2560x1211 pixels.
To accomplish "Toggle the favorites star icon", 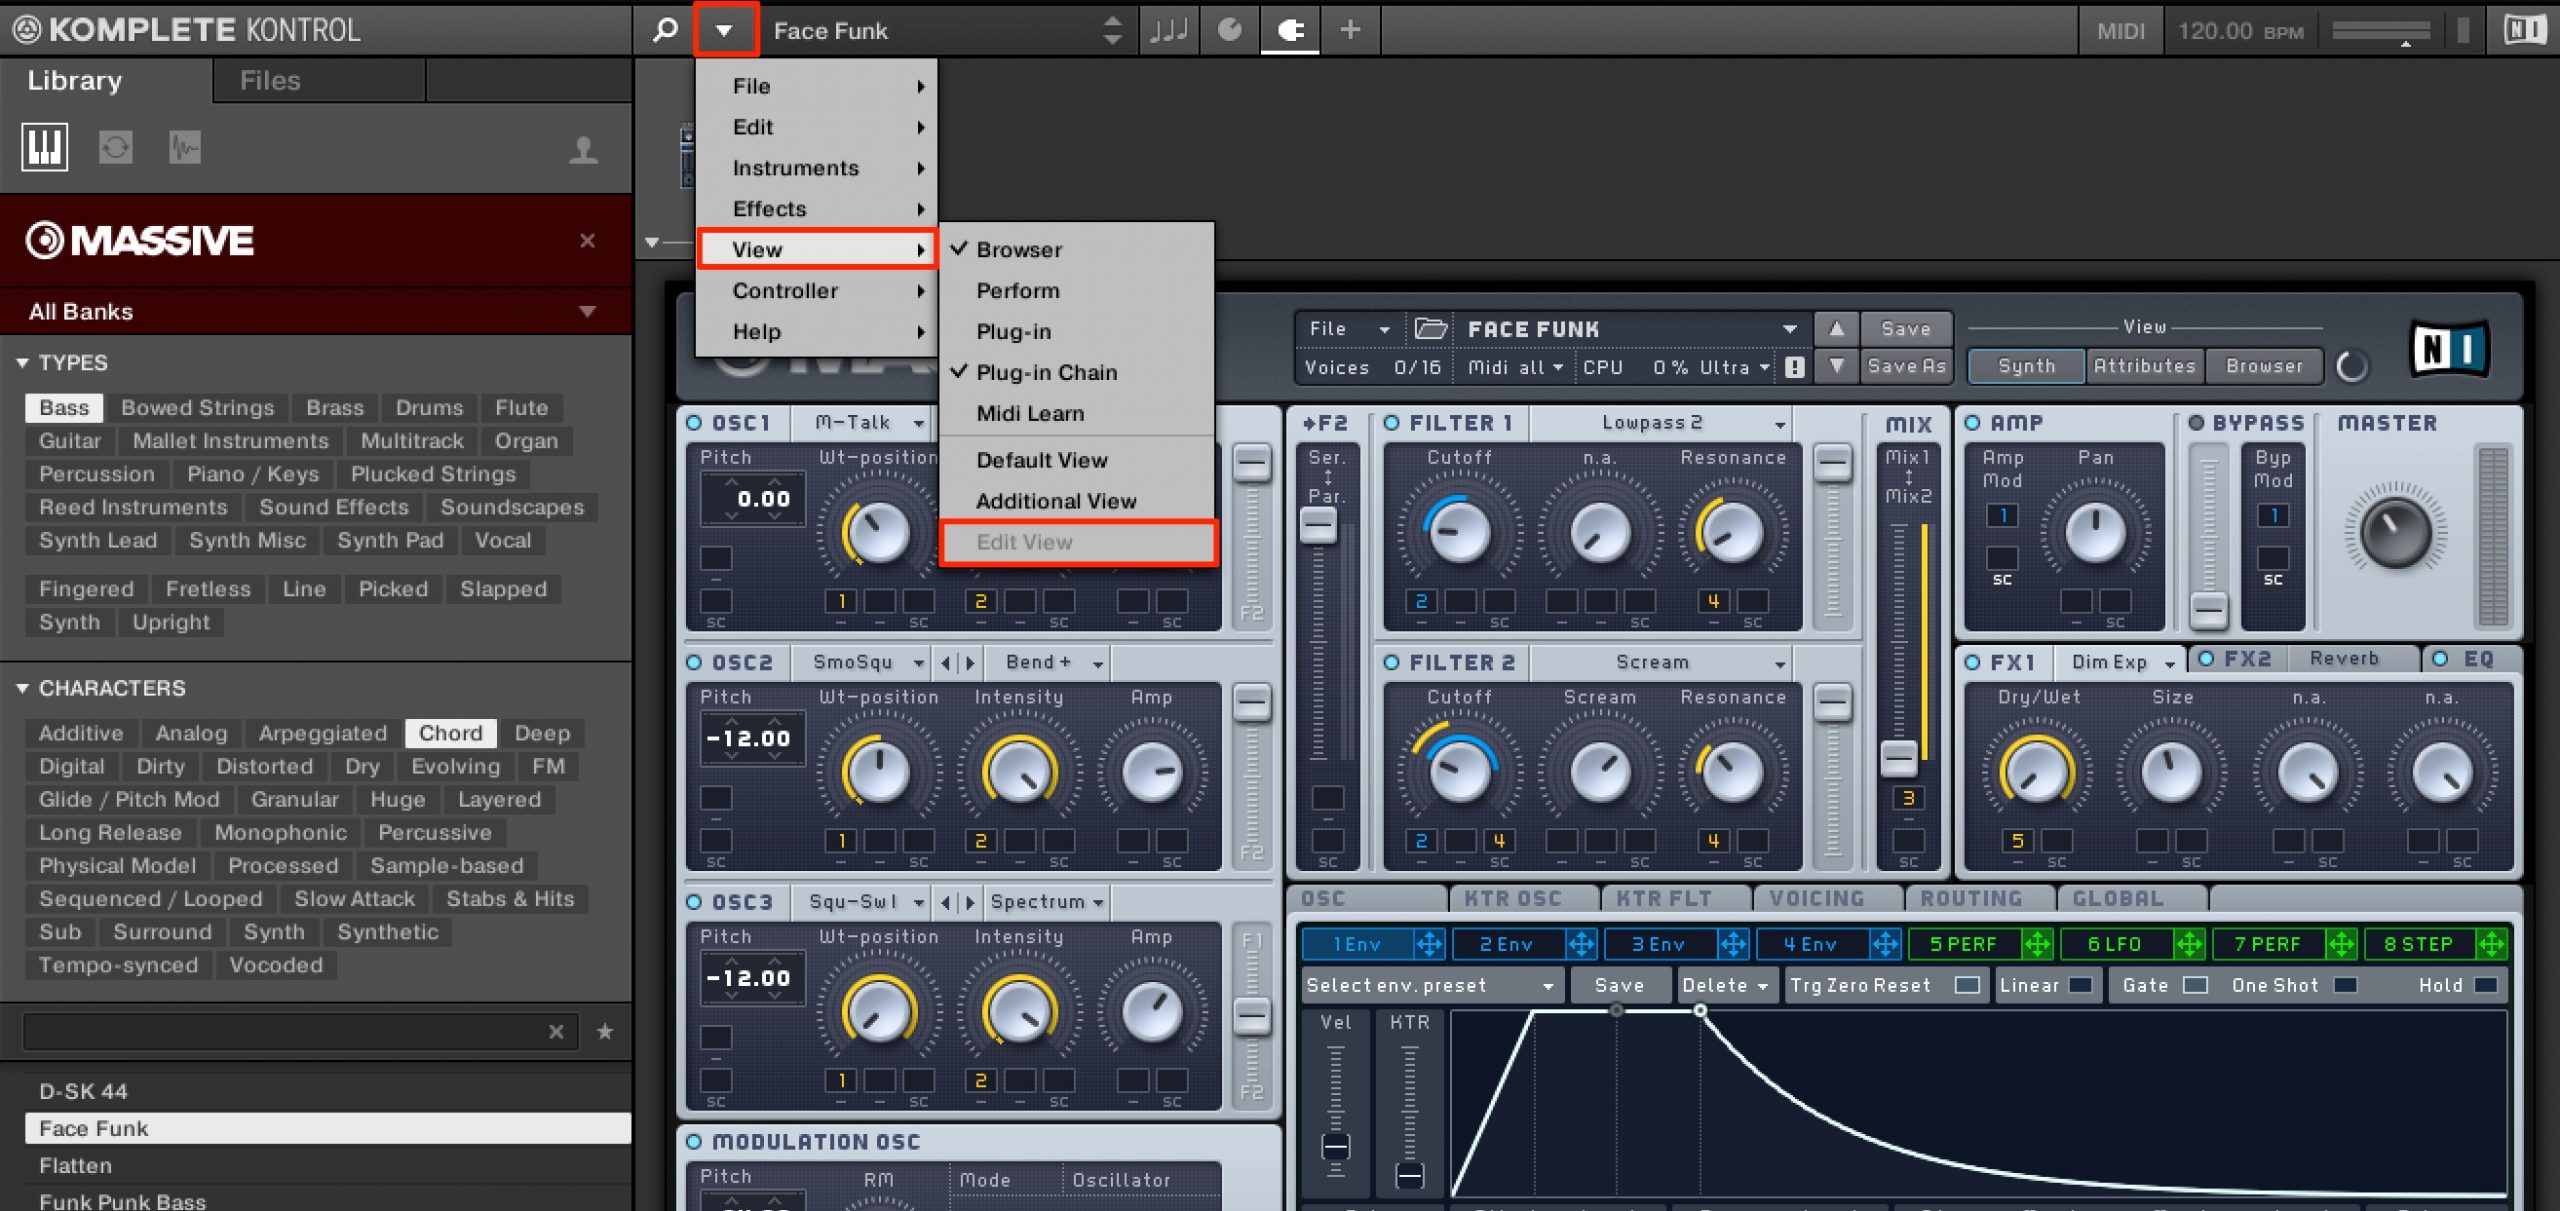I will 605,1031.
